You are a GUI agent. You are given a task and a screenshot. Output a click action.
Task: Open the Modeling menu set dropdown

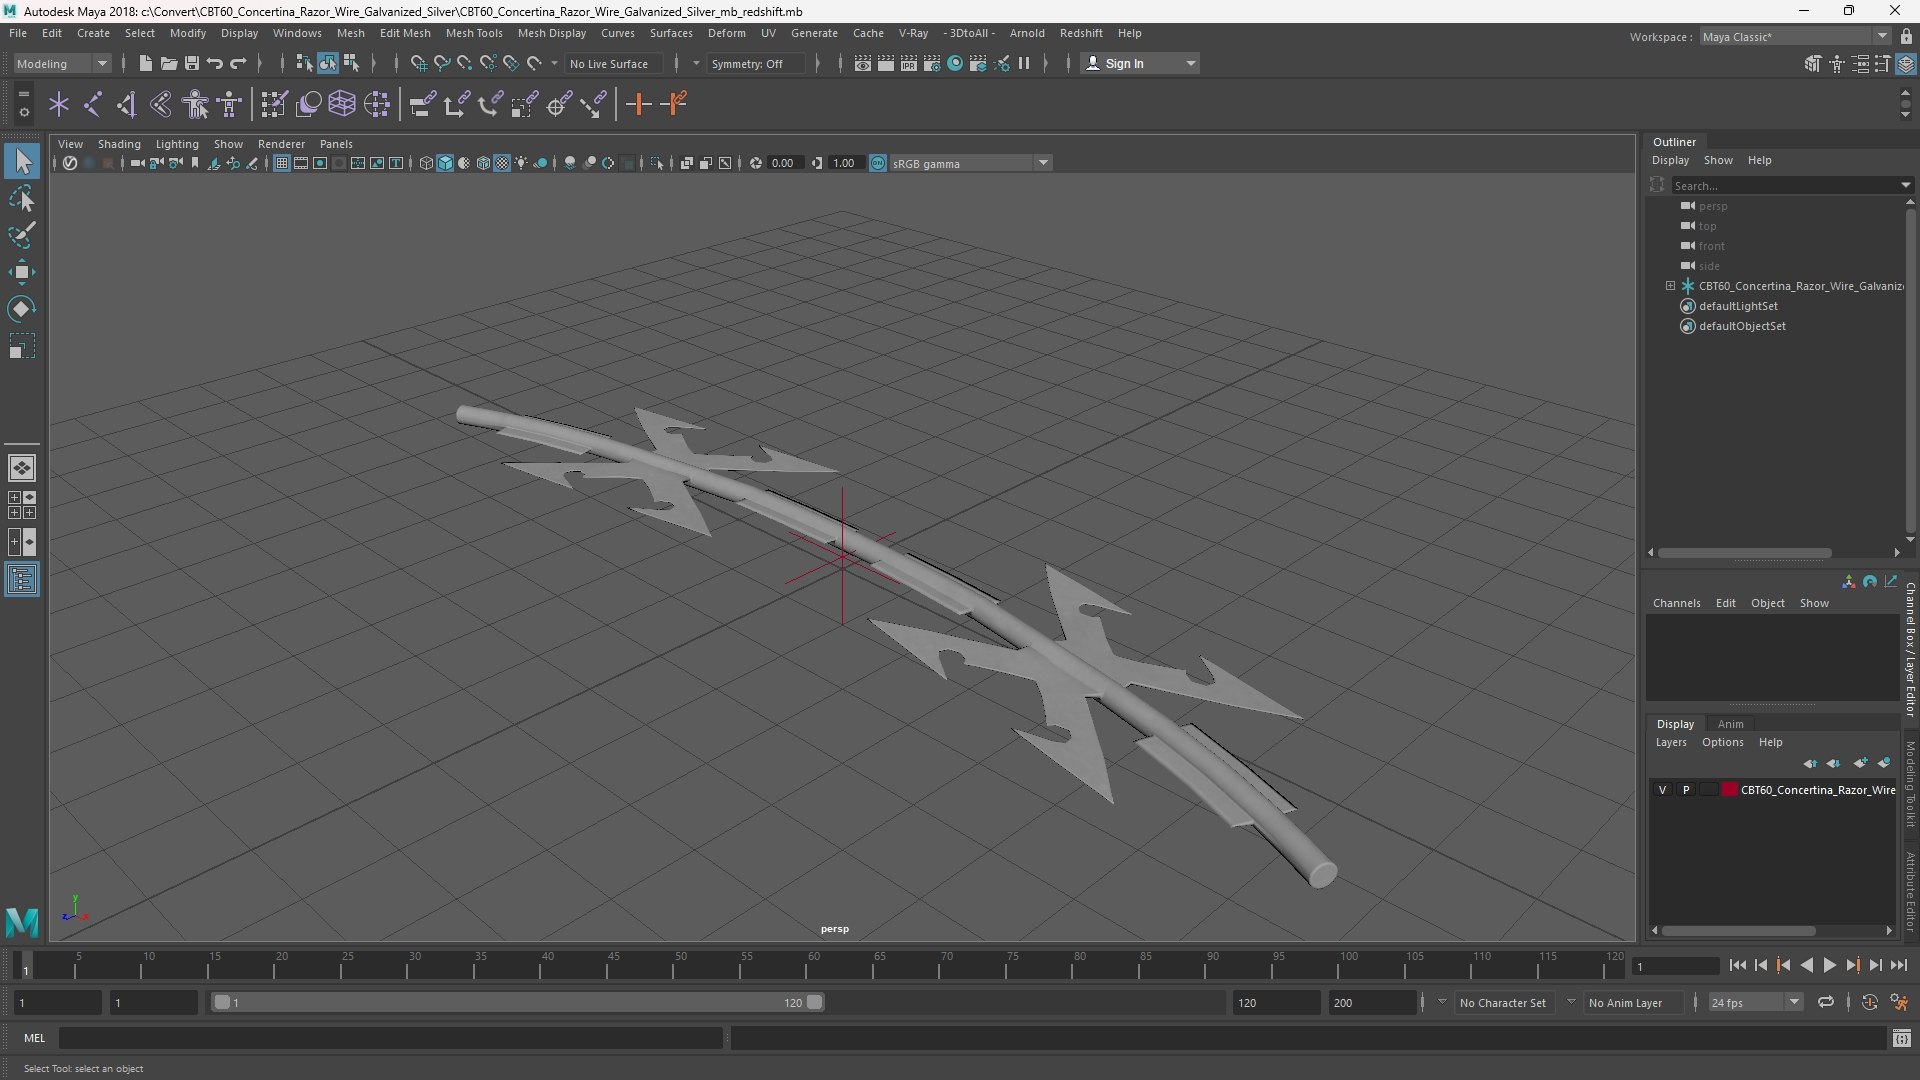tap(62, 64)
